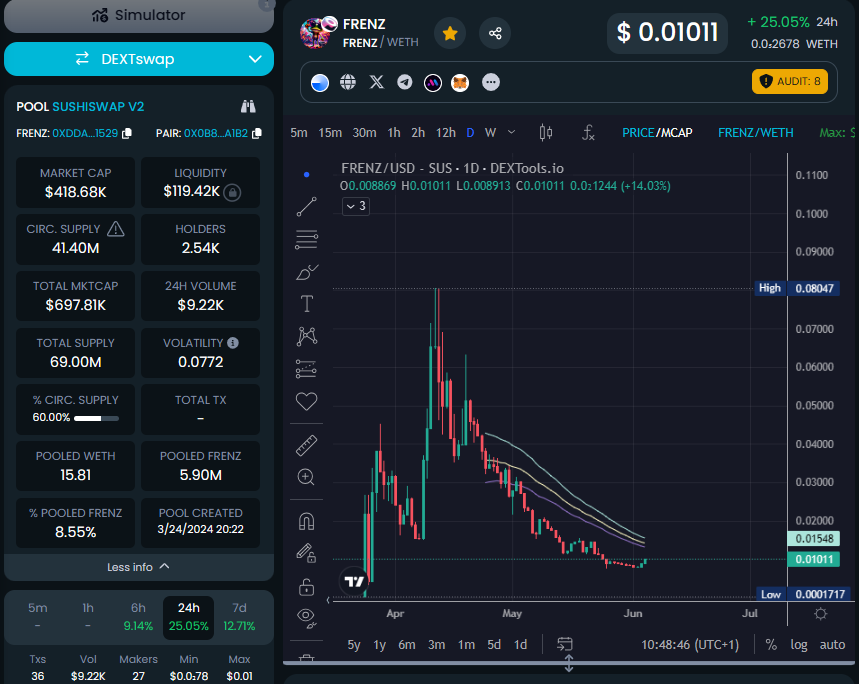Open the blue explorer circle icon link
This screenshot has height=684, width=859.
[x=320, y=83]
